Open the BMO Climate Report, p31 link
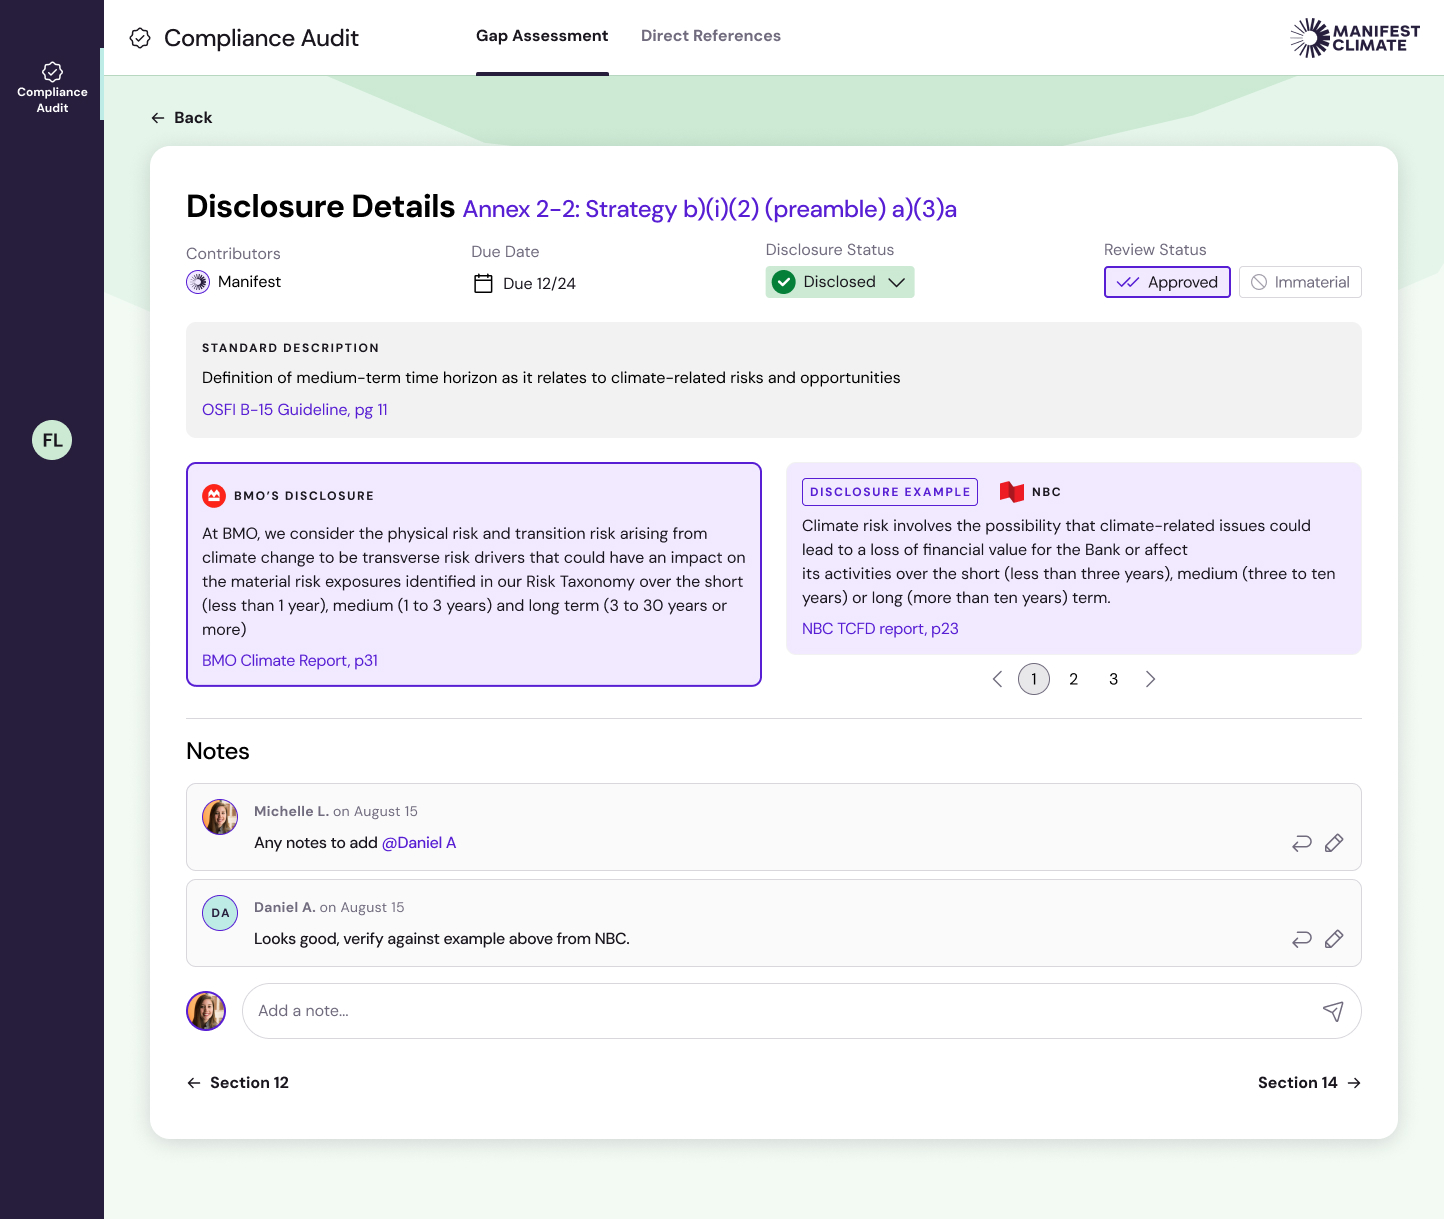The image size is (1444, 1219). coord(290,661)
